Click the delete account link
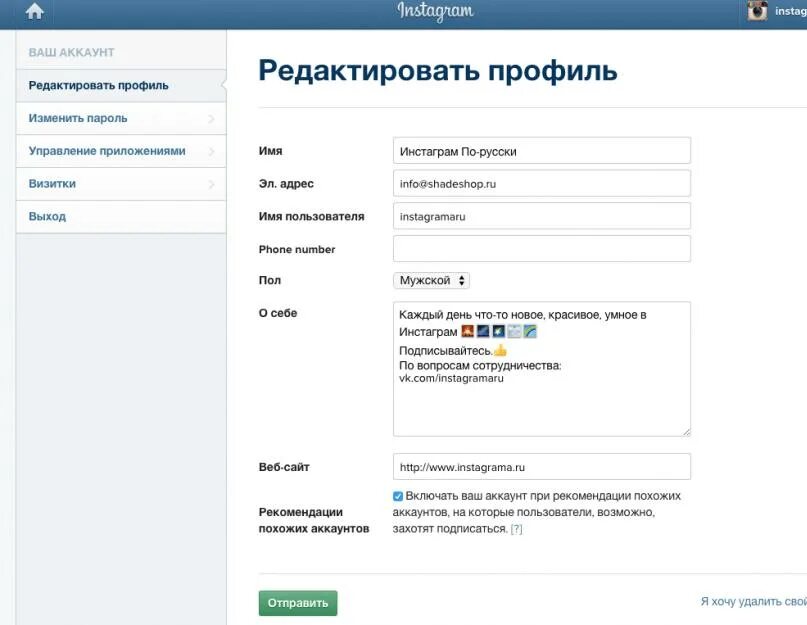 [753, 601]
